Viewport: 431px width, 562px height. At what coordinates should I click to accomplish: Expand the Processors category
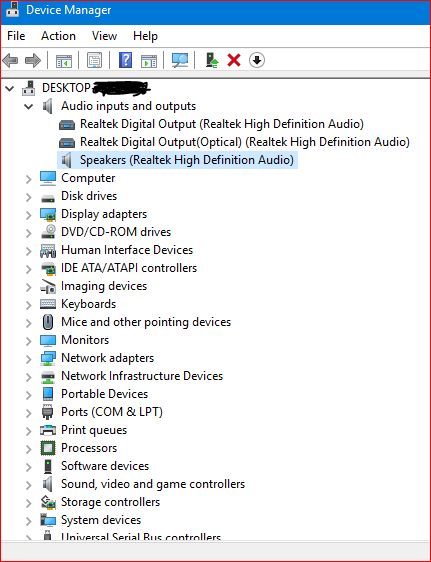(29, 448)
